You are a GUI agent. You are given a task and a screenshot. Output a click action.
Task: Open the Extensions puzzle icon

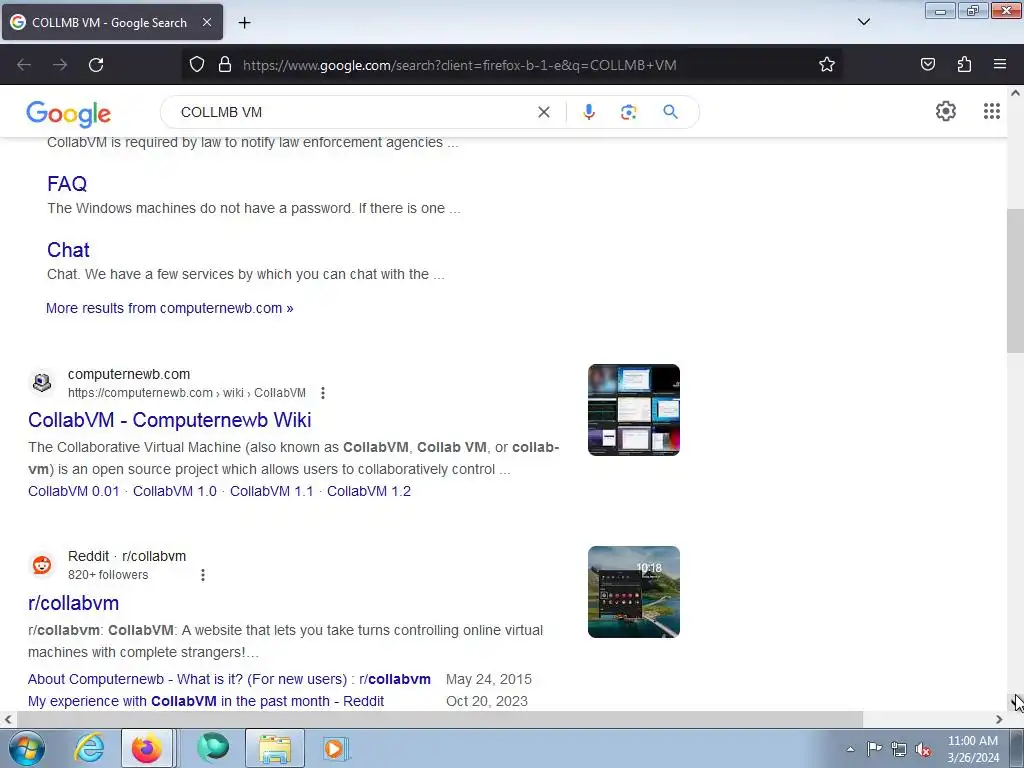pos(964,64)
